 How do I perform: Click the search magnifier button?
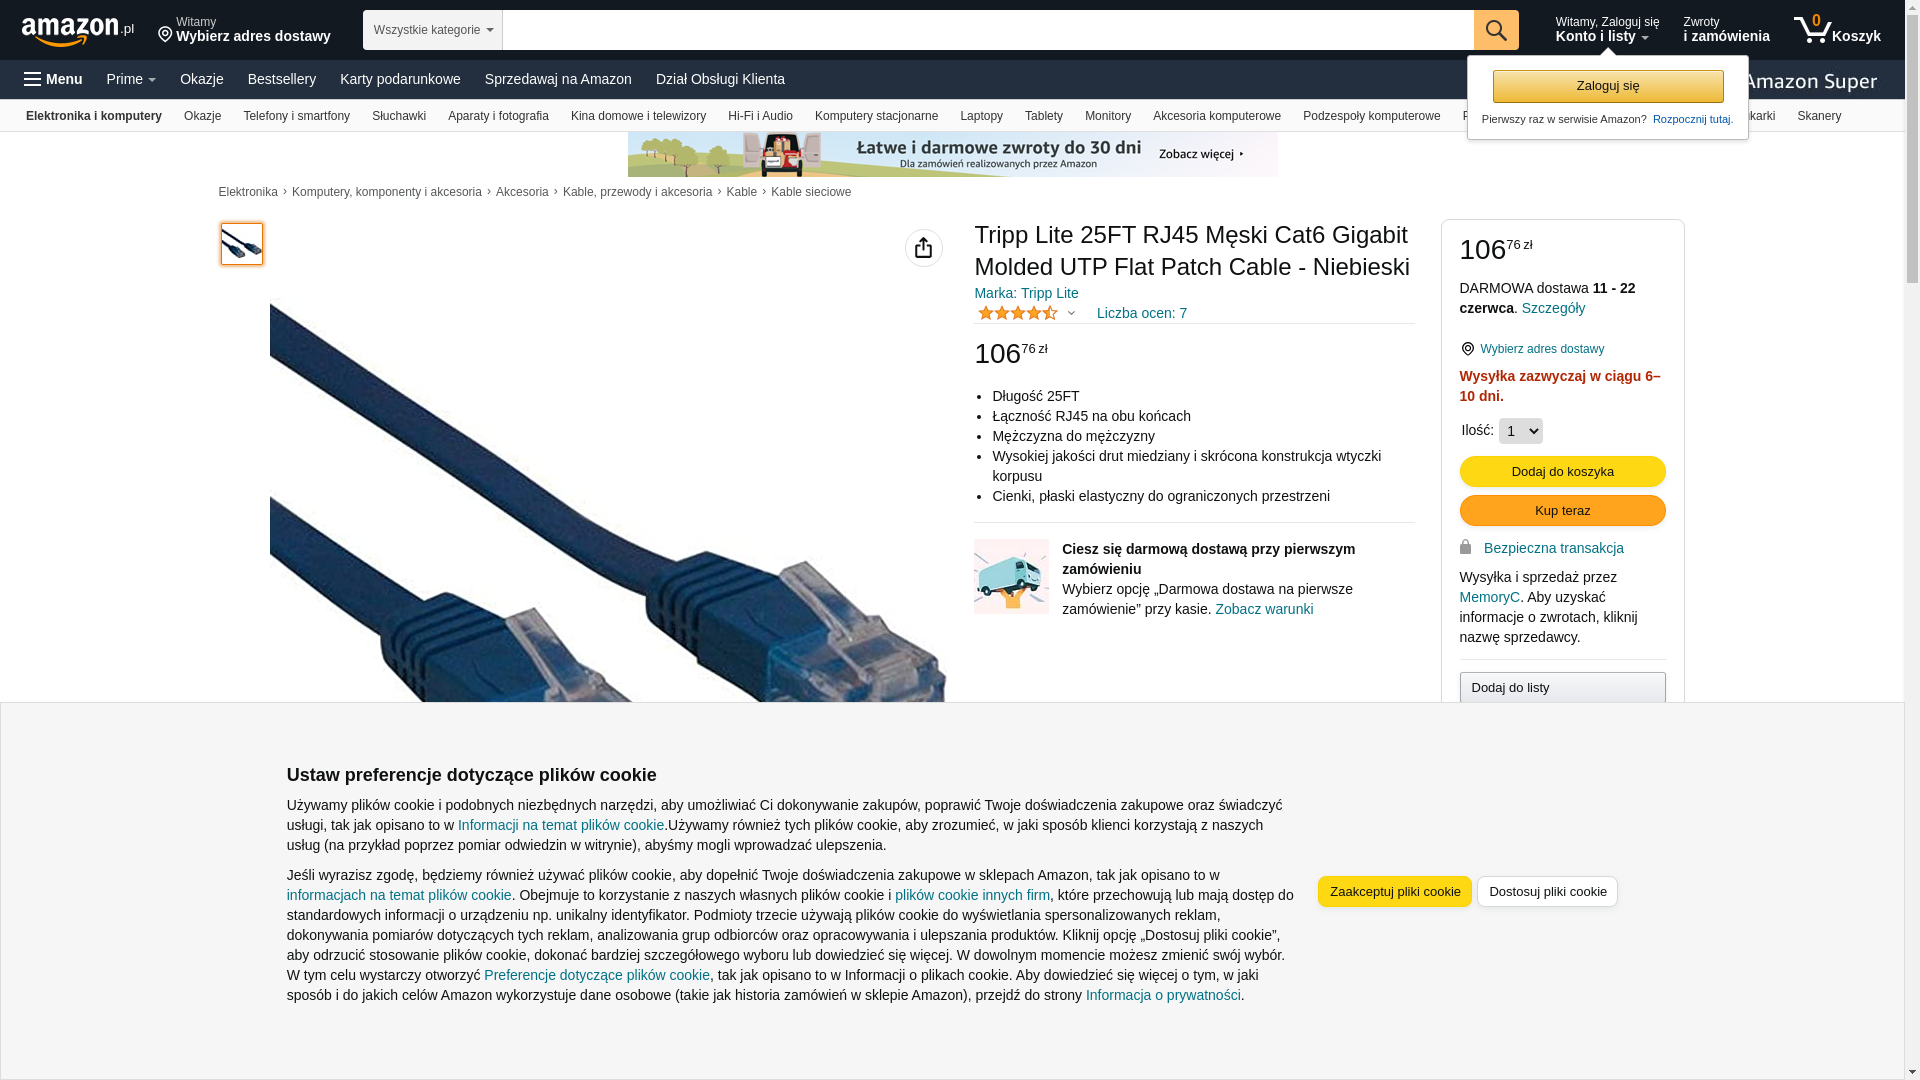(x=1496, y=30)
